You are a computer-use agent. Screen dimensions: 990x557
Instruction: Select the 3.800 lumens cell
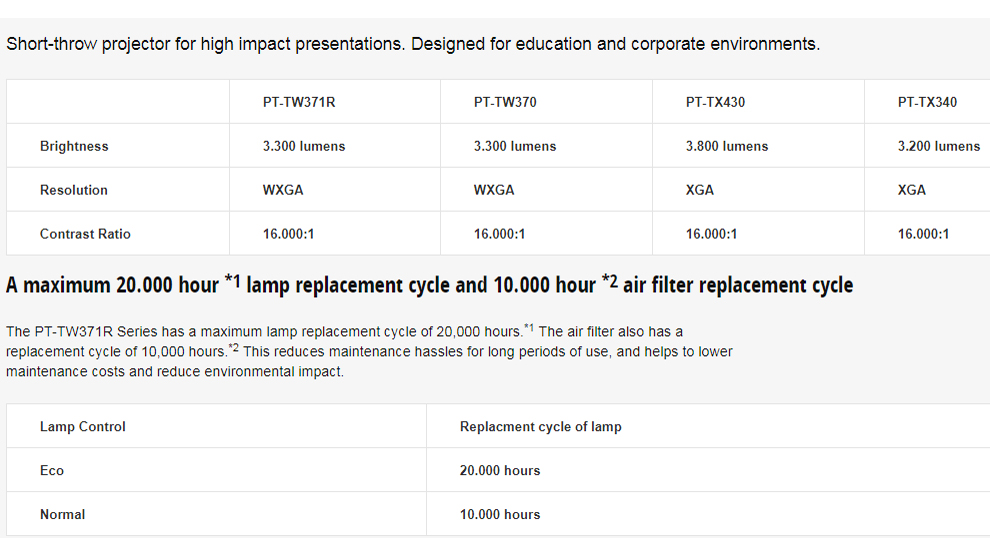(x=727, y=146)
